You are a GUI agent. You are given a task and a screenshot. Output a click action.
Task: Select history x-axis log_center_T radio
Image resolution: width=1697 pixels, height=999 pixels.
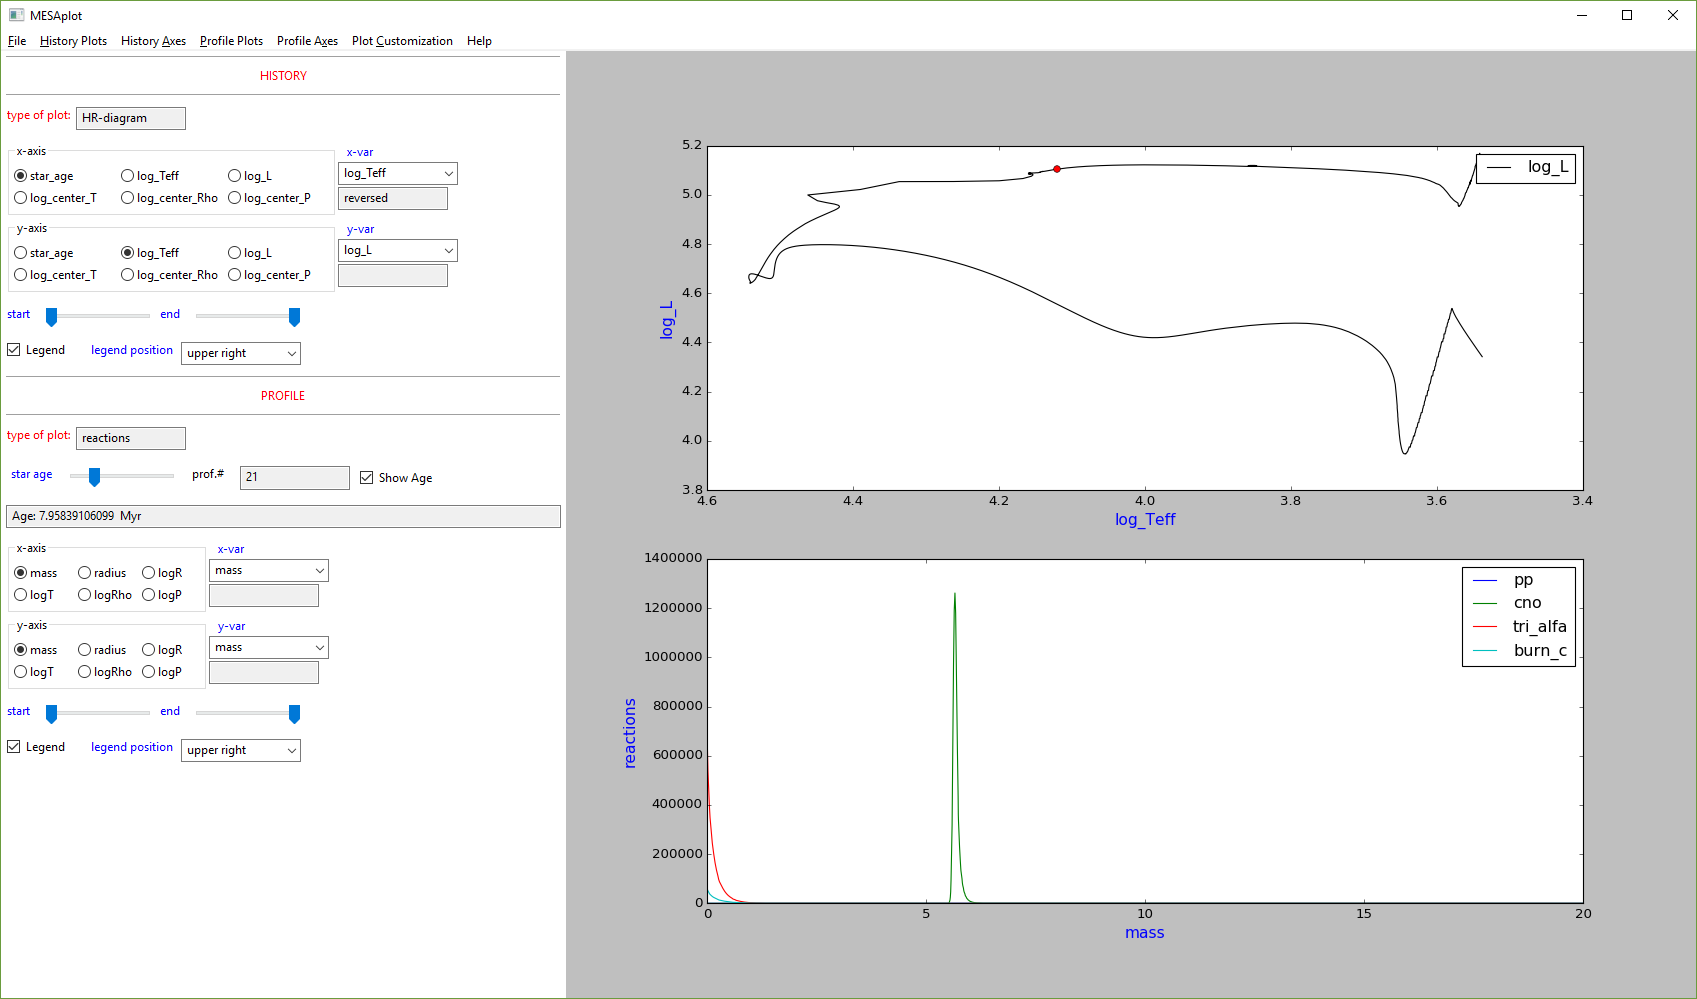click(20, 198)
